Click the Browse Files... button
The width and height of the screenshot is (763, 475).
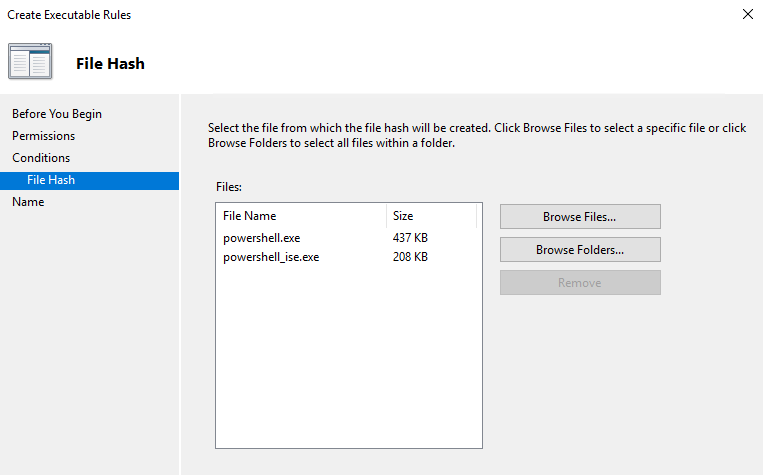click(580, 217)
